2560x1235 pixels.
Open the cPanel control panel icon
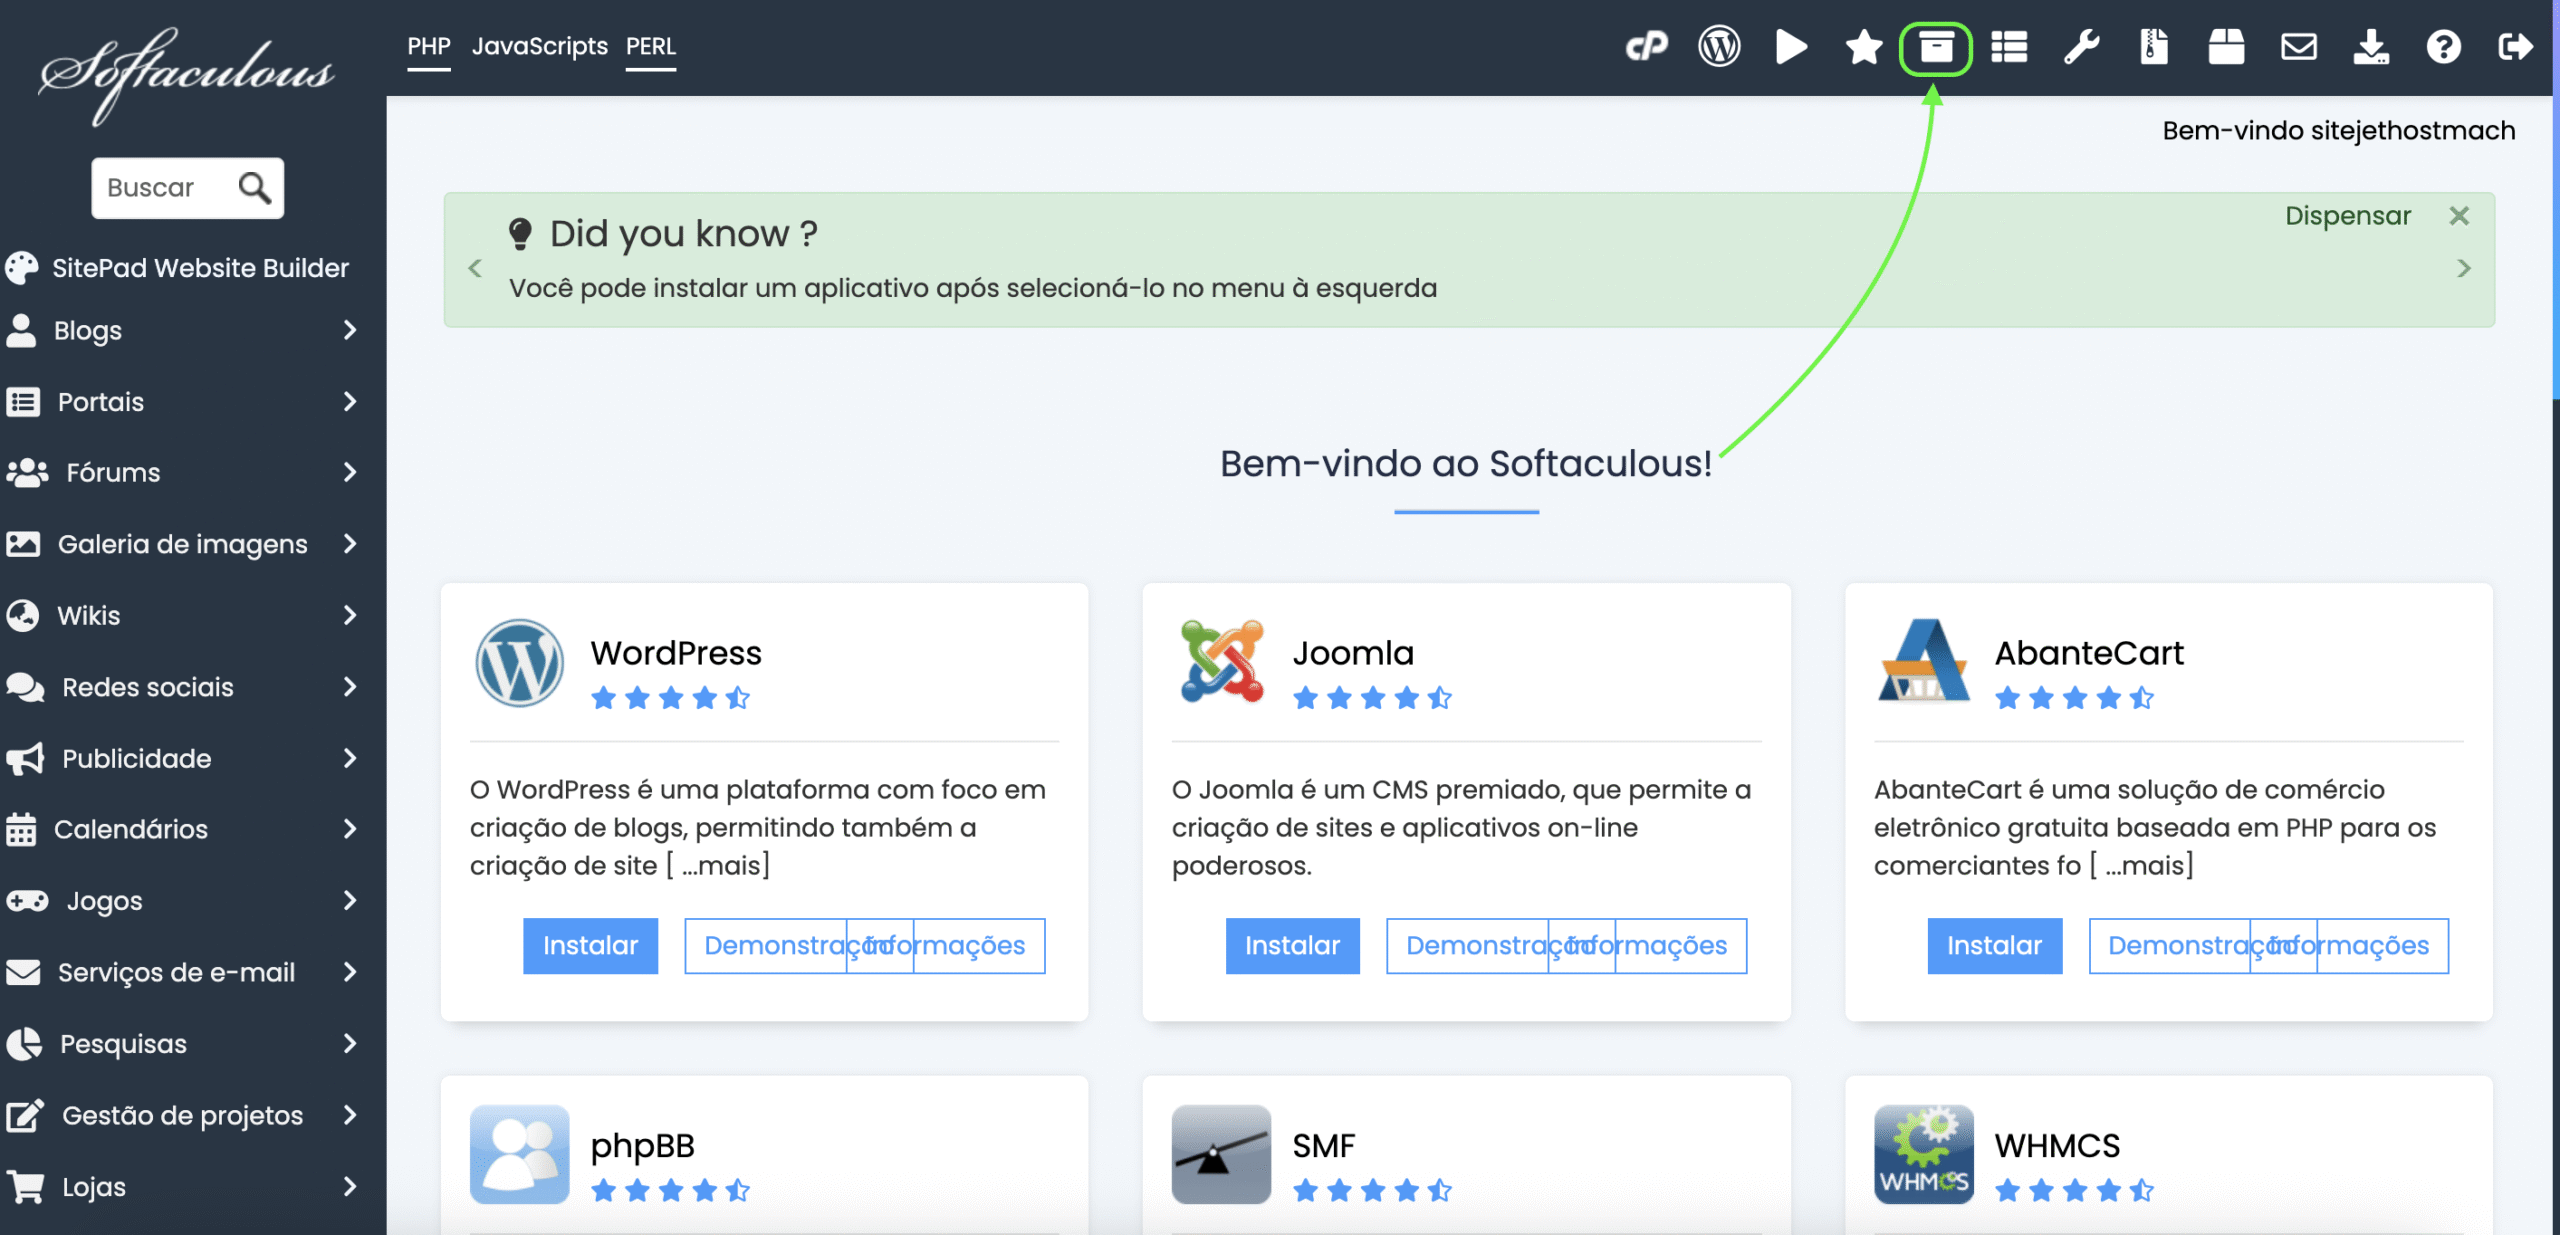[1646, 46]
